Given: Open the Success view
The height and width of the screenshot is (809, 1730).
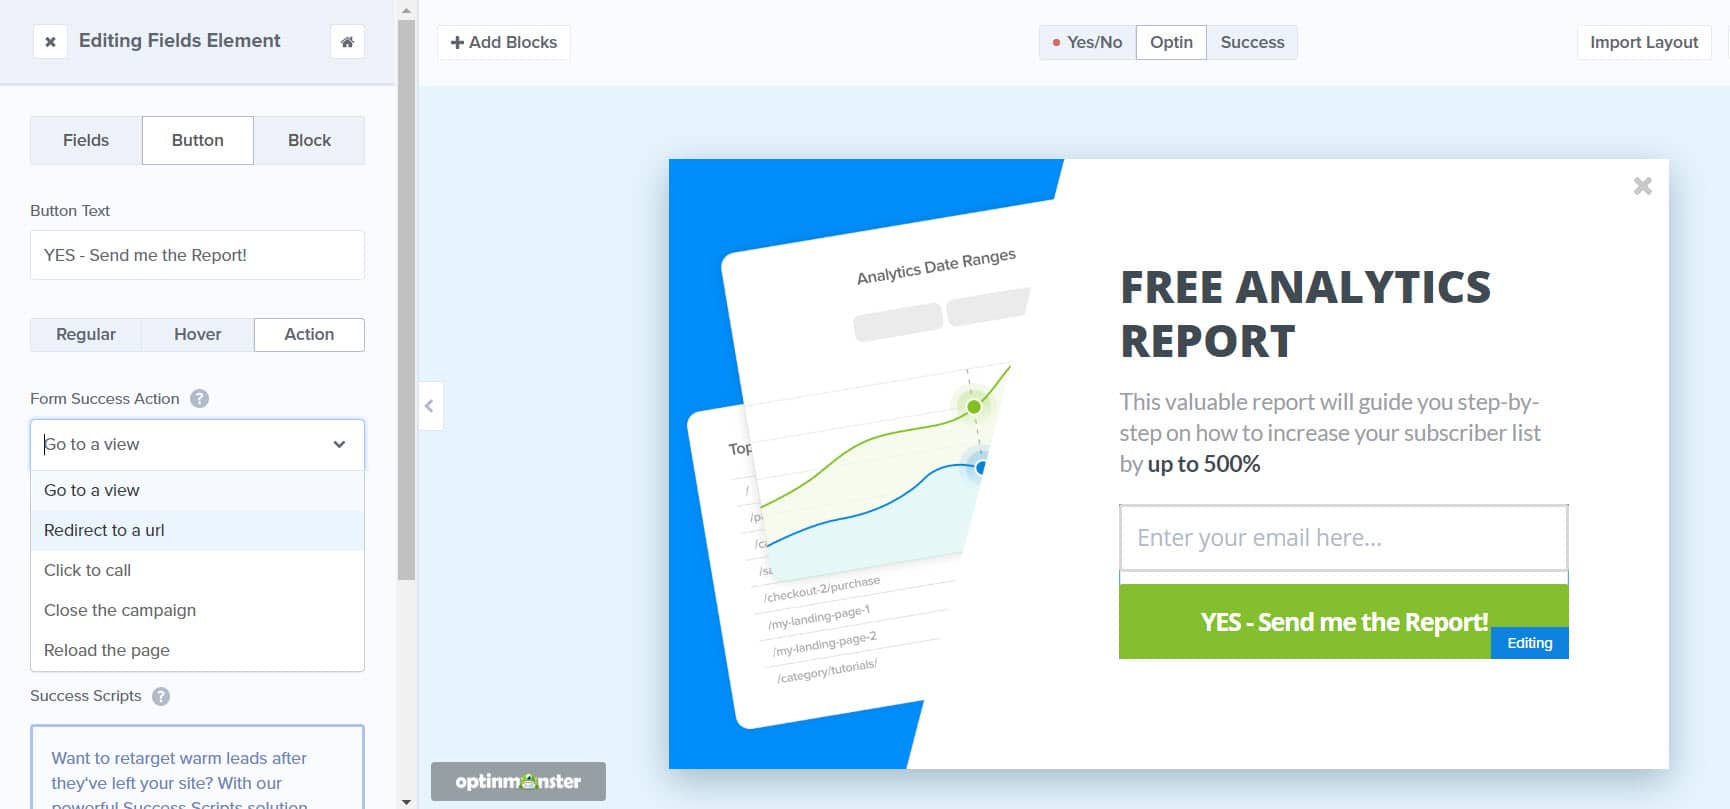Looking at the screenshot, I should click(x=1252, y=42).
